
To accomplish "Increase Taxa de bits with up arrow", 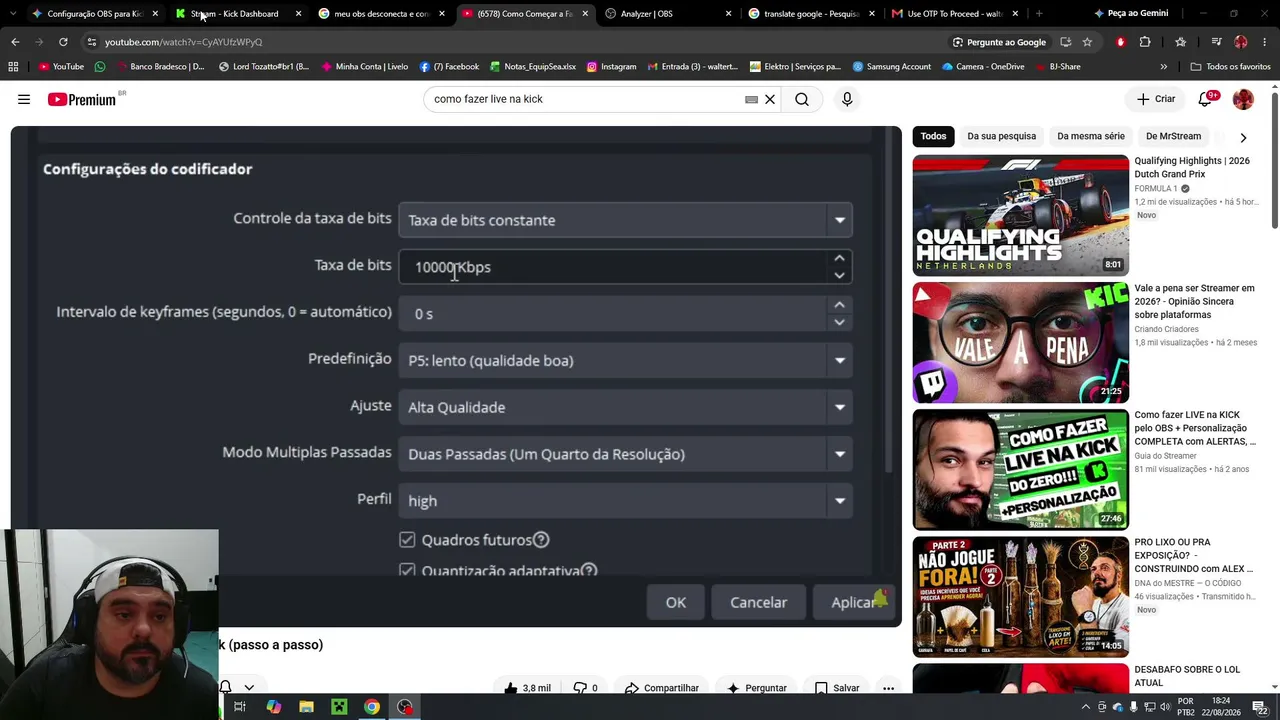I will click(839, 259).
